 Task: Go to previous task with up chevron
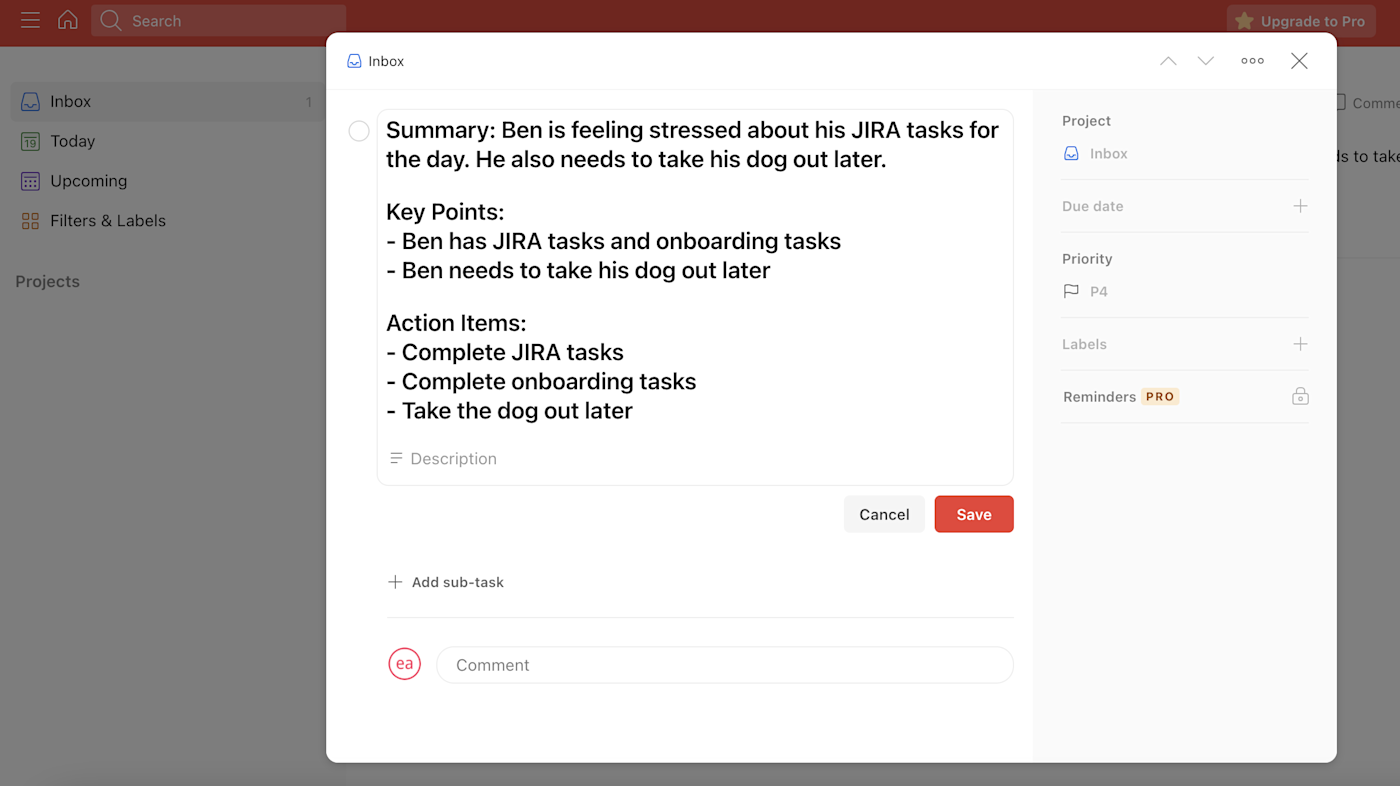(x=1168, y=61)
